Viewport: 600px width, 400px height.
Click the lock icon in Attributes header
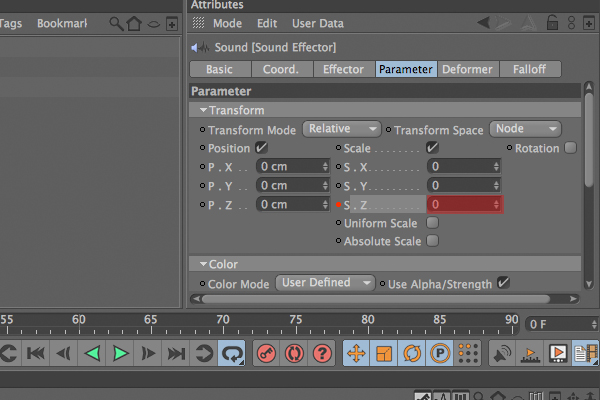point(552,23)
